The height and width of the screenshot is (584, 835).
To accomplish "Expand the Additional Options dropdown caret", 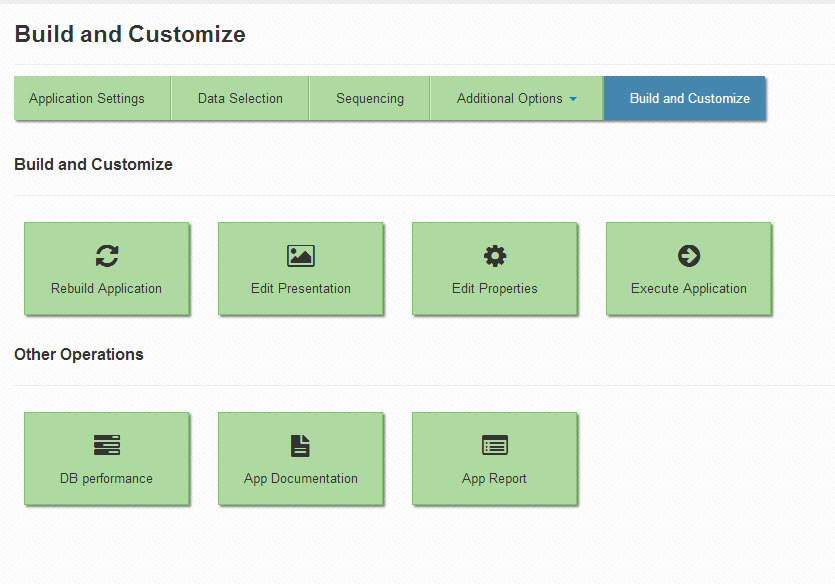I will (573, 99).
